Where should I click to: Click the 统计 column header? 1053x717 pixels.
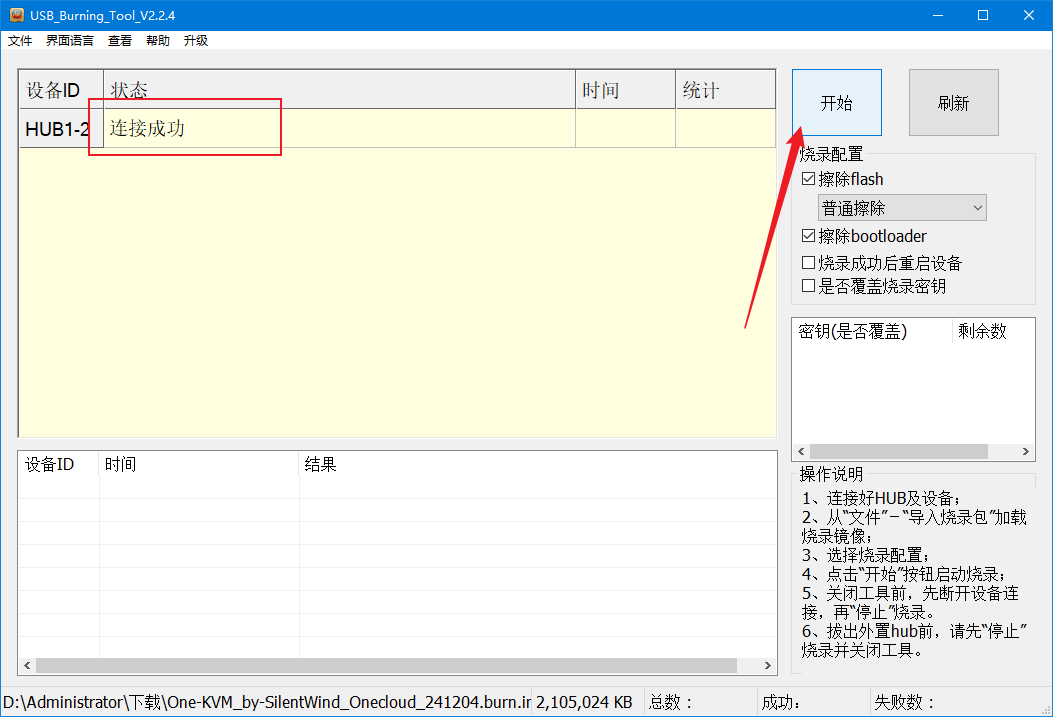coord(724,90)
